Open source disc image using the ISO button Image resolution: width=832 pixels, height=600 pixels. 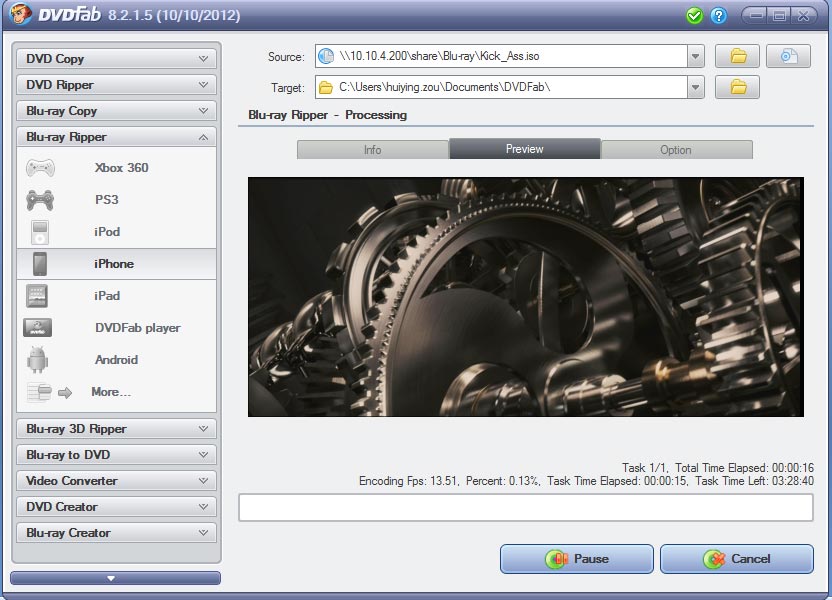788,56
